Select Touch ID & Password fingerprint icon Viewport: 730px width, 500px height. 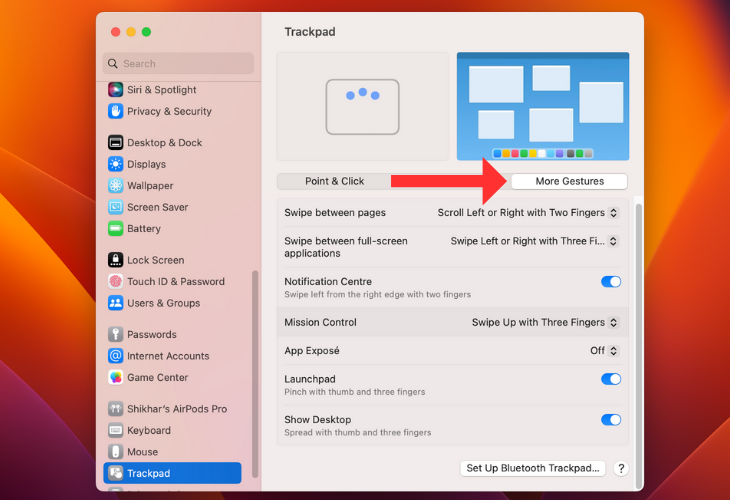pyautogui.click(x=116, y=282)
